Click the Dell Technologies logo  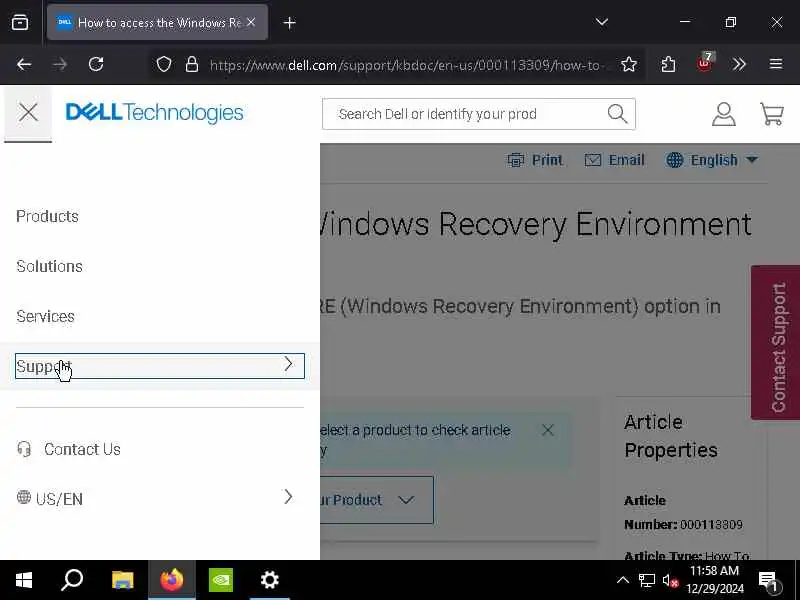pos(155,112)
